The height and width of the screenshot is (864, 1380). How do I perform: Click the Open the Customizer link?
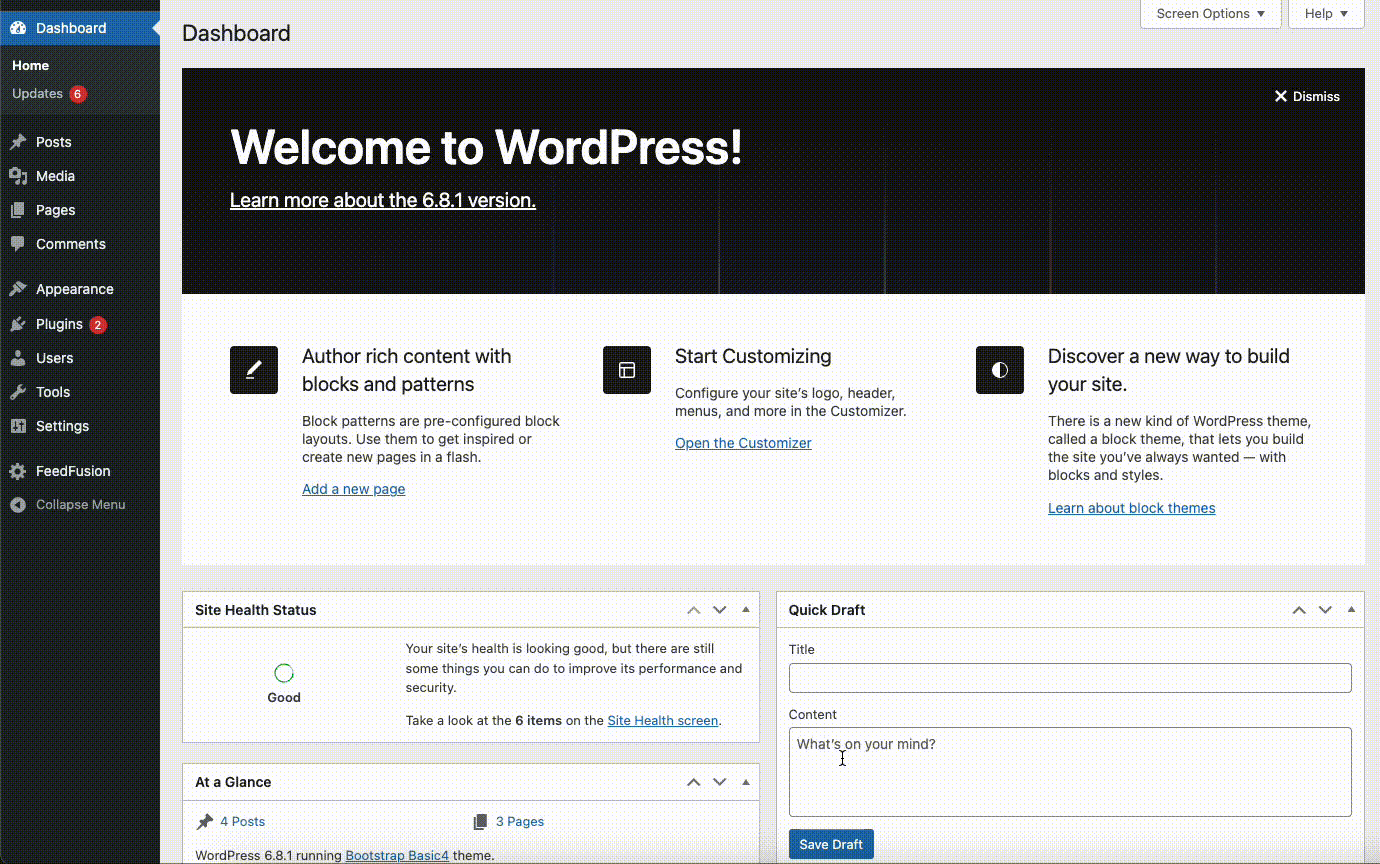(x=743, y=443)
